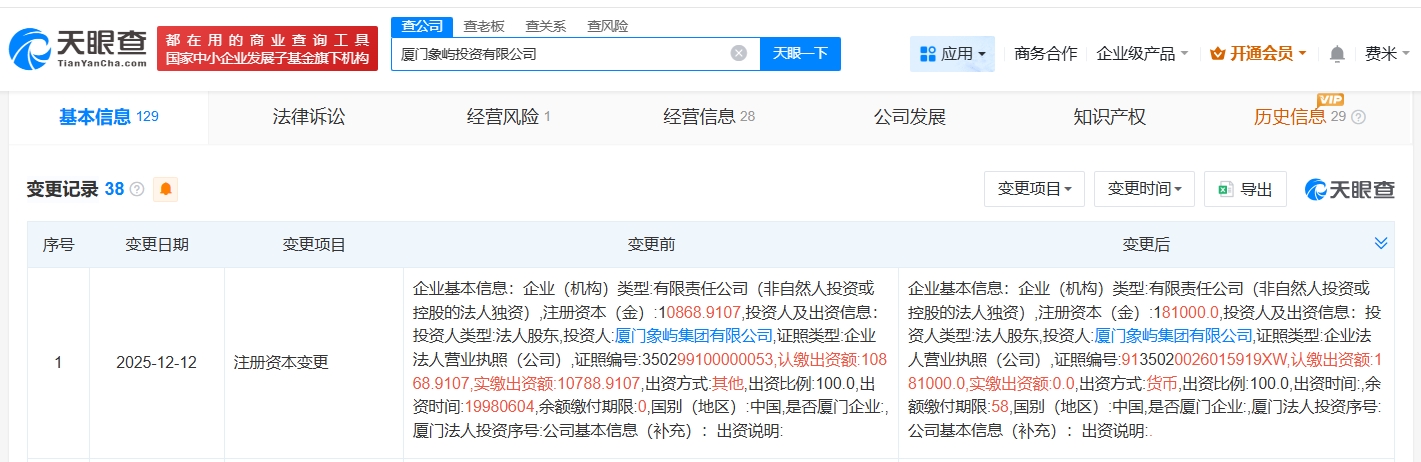This screenshot has width=1421, height=462.
Task: Click the 商务合作 link
Action: tap(1045, 54)
